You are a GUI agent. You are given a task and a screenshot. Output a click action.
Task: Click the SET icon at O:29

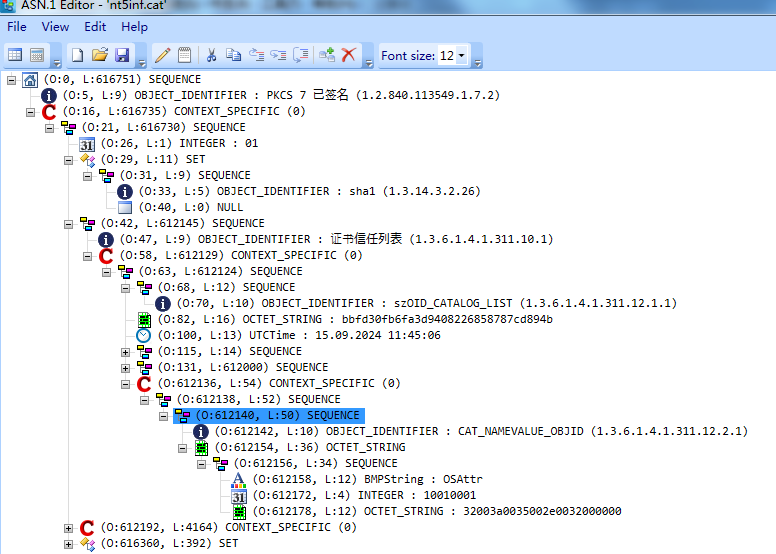[x=87, y=160]
